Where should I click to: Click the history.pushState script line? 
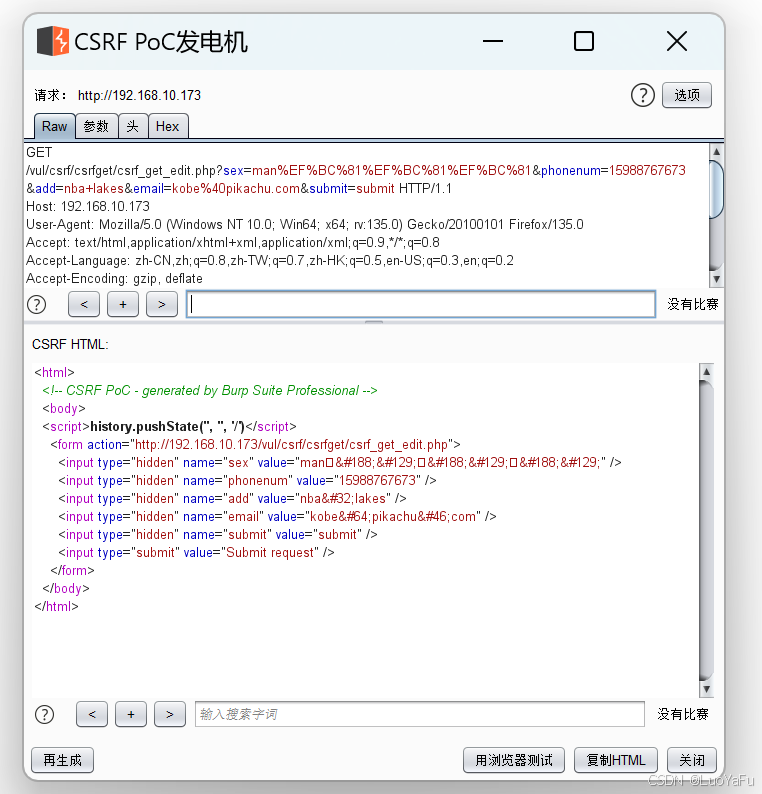coord(170,426)
